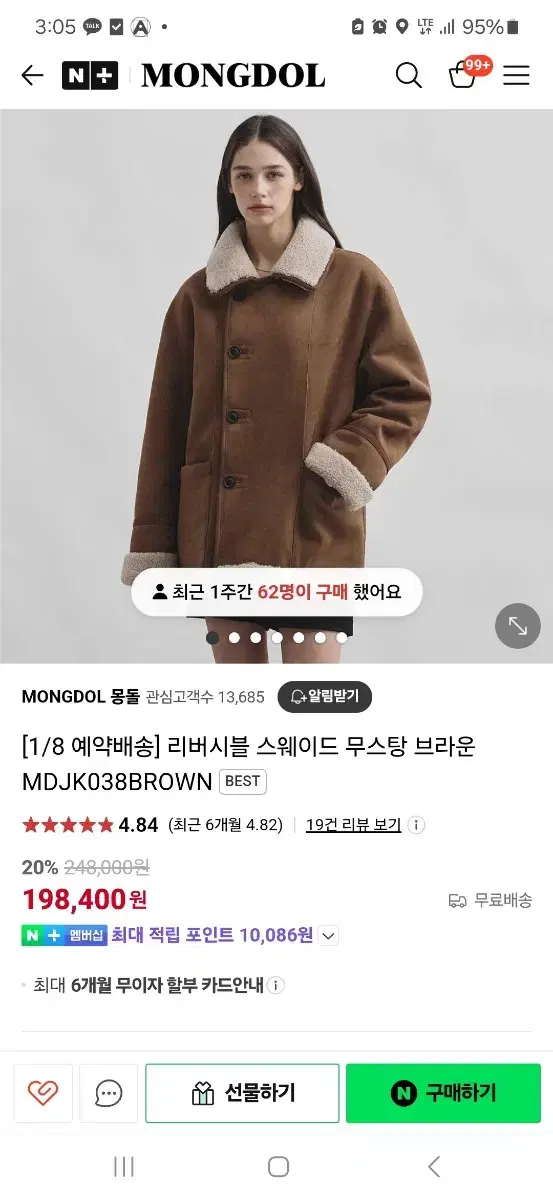Viewport: 553px width, 1200px height.
Task: Open the chat inquiry icon
Action: [x=109, y=1093]
